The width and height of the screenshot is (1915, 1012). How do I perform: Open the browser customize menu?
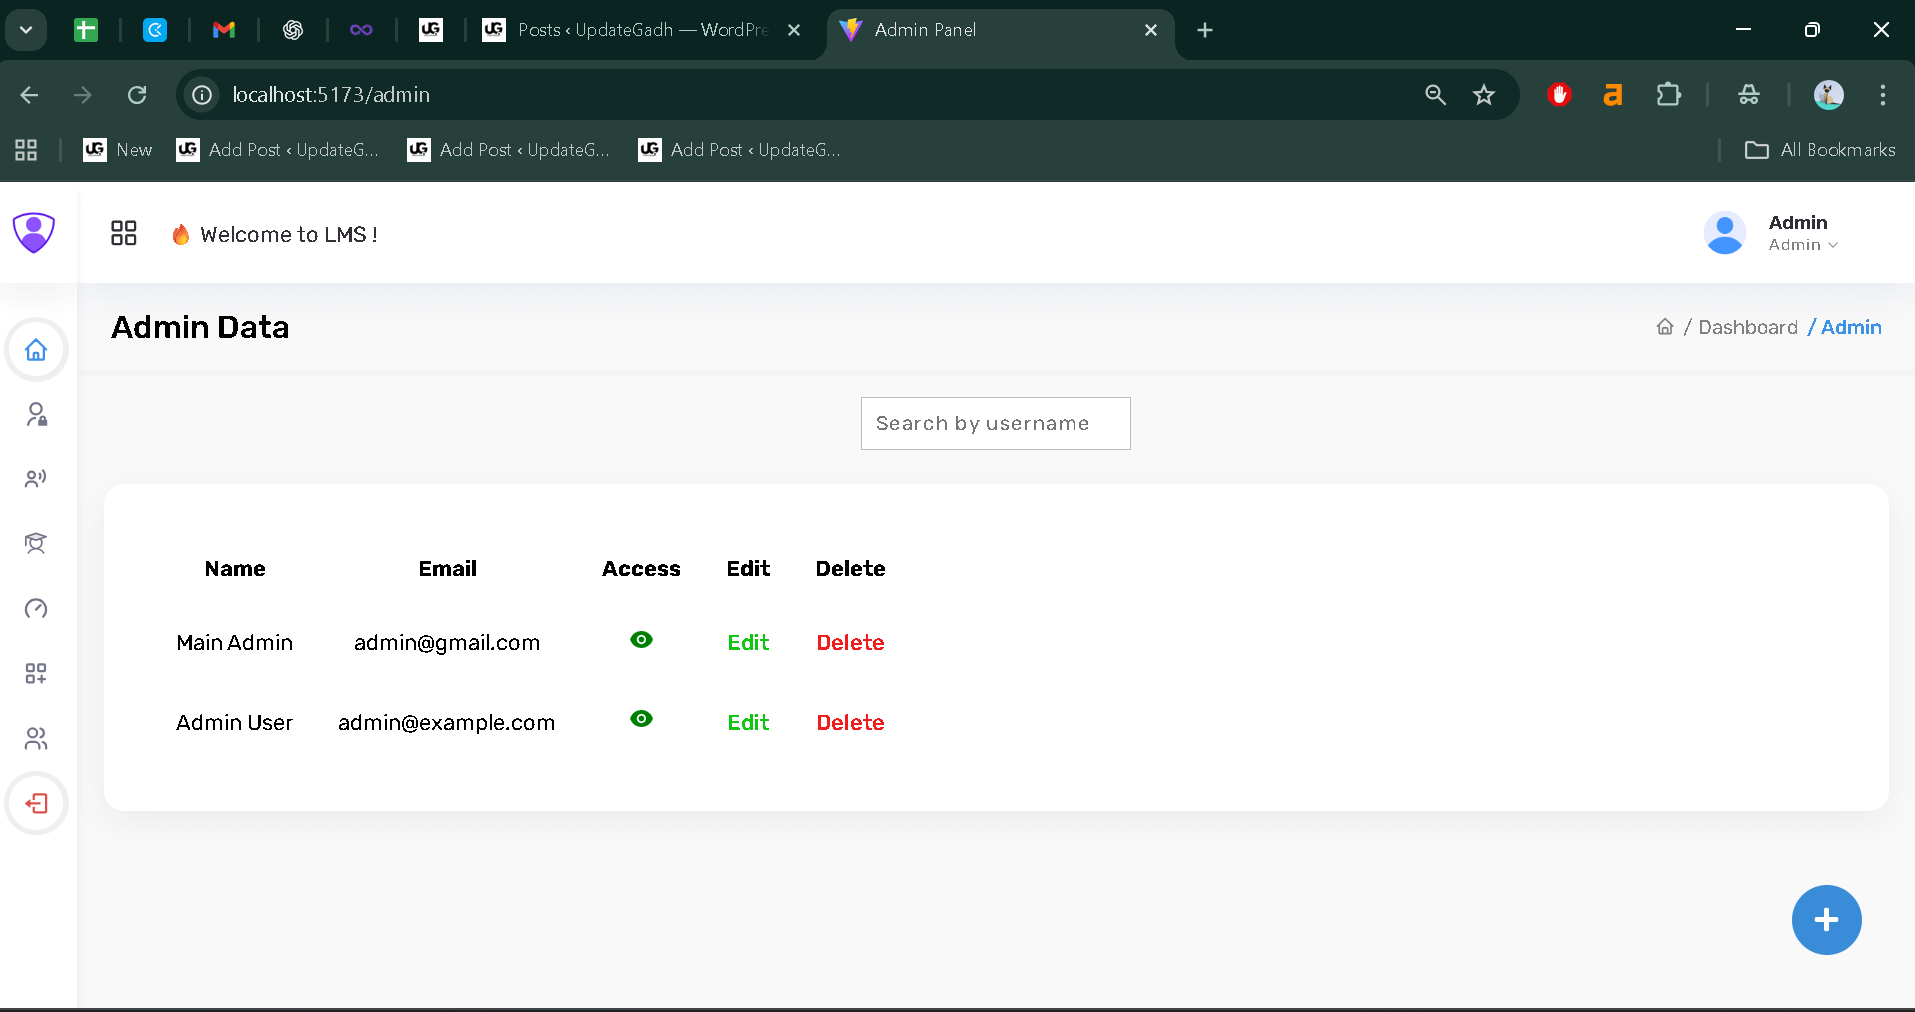tap(1881, 94)
